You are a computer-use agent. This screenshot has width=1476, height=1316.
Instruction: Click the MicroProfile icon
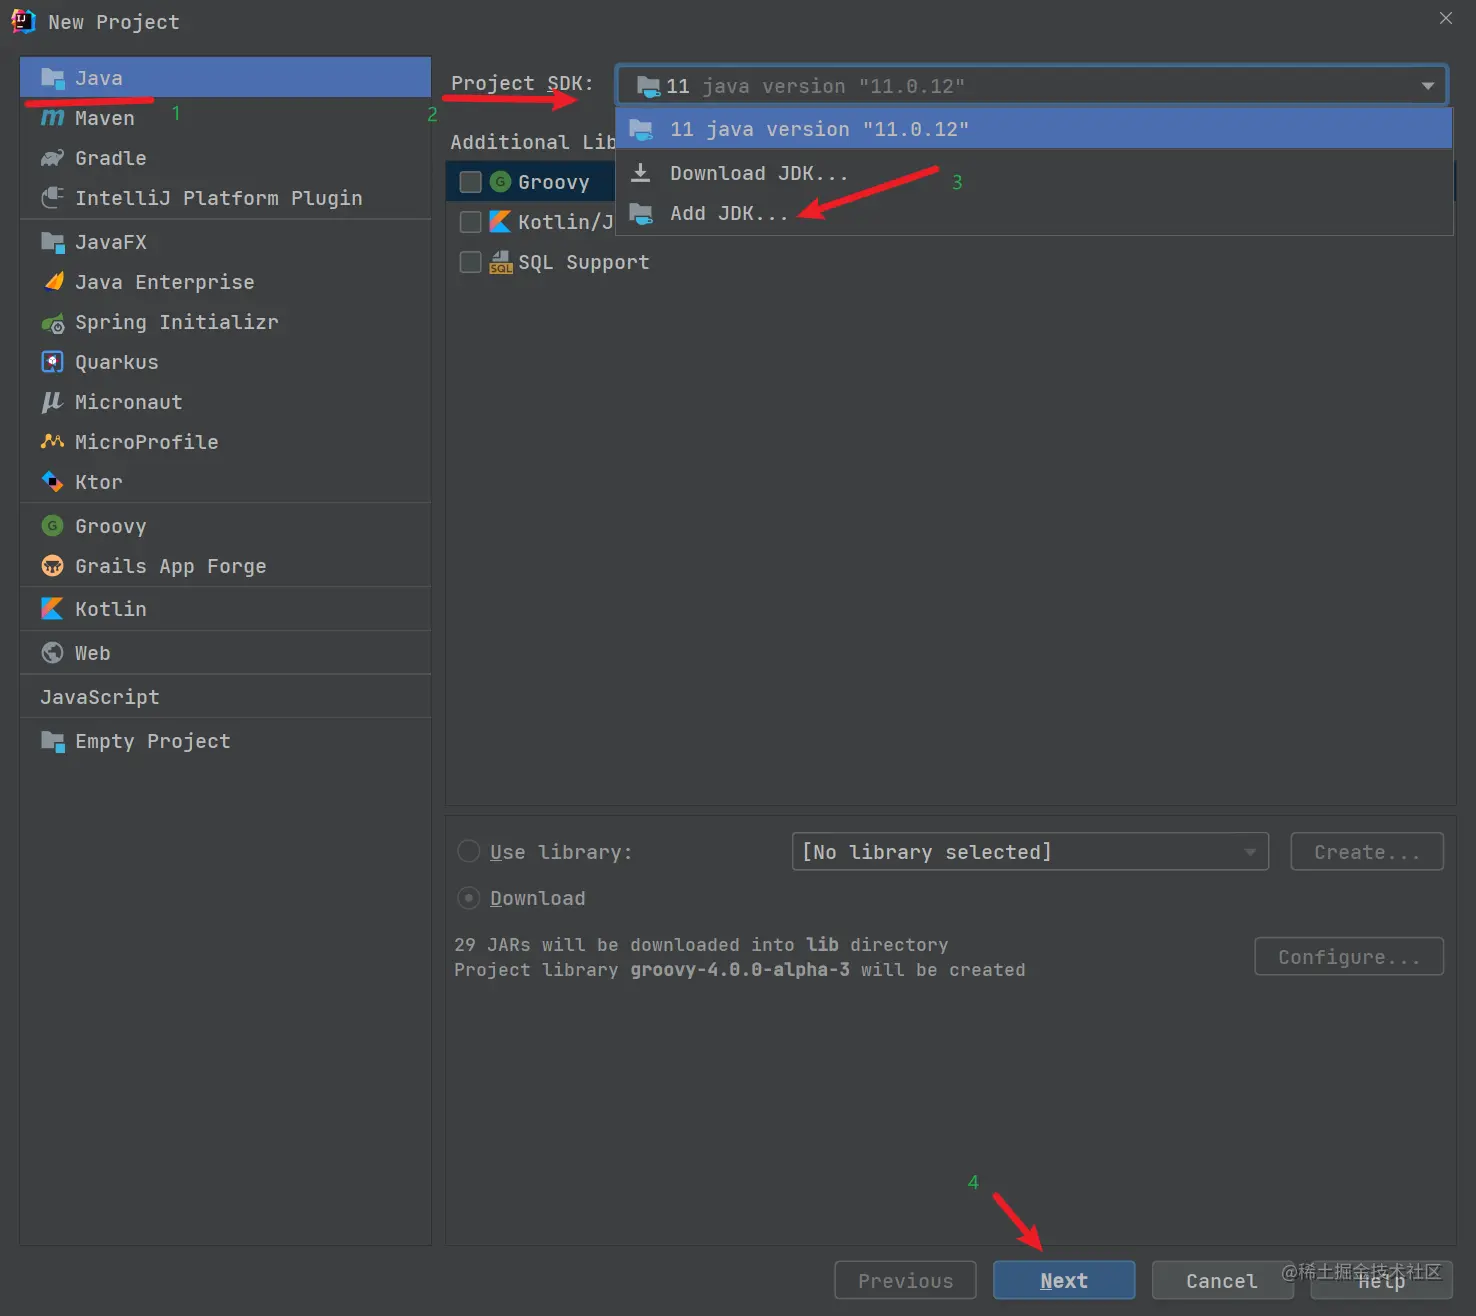point(52,442)
